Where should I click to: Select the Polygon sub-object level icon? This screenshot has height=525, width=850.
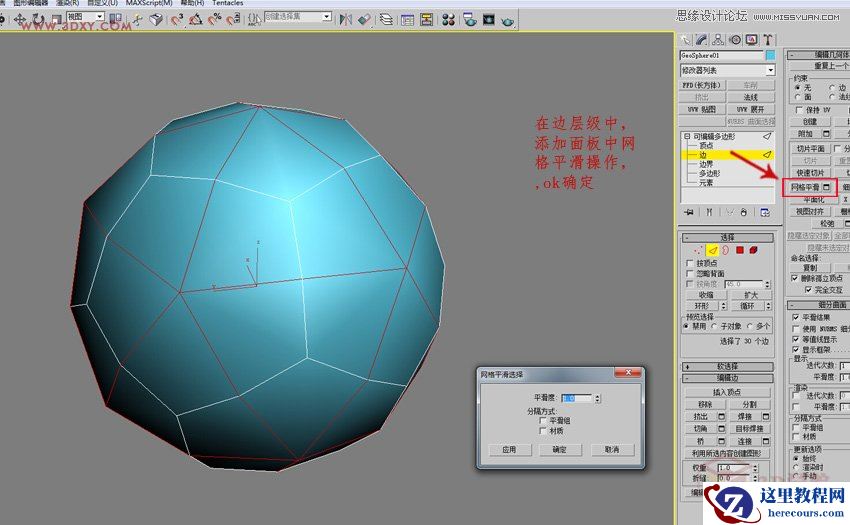[x=739, y=250]
